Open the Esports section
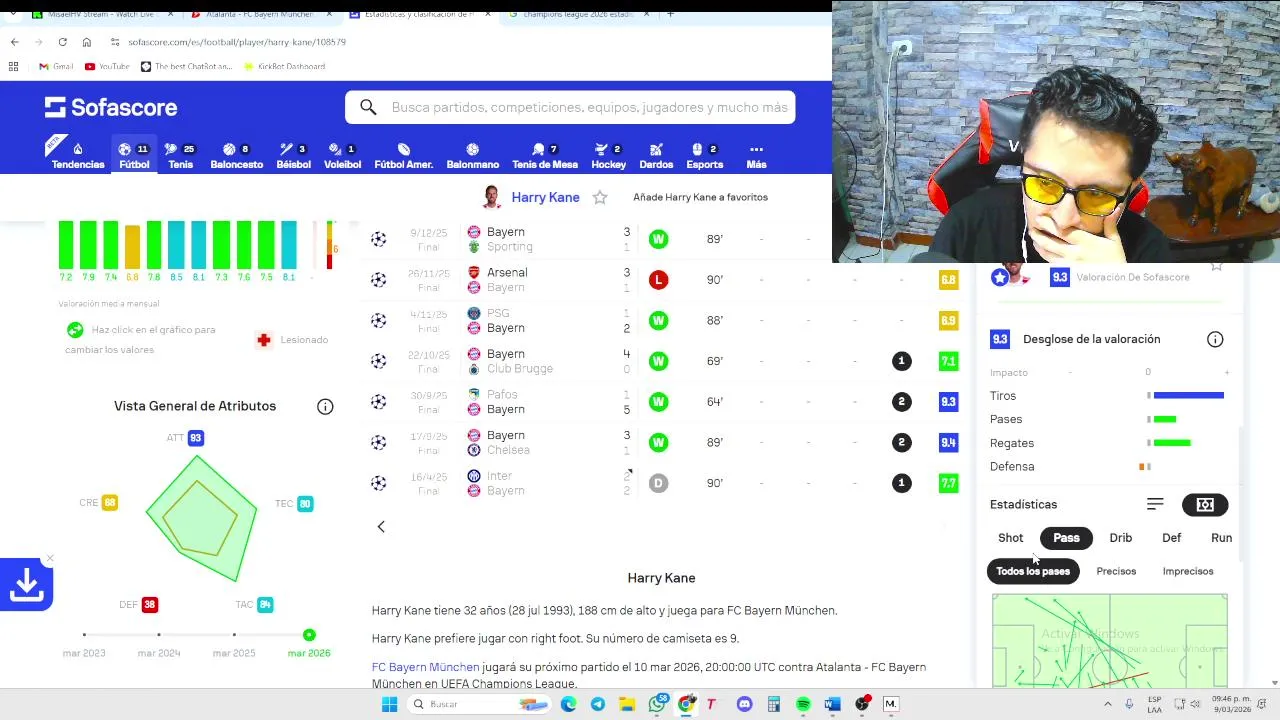The image size is (1280, 720). [x=704, y=155]
